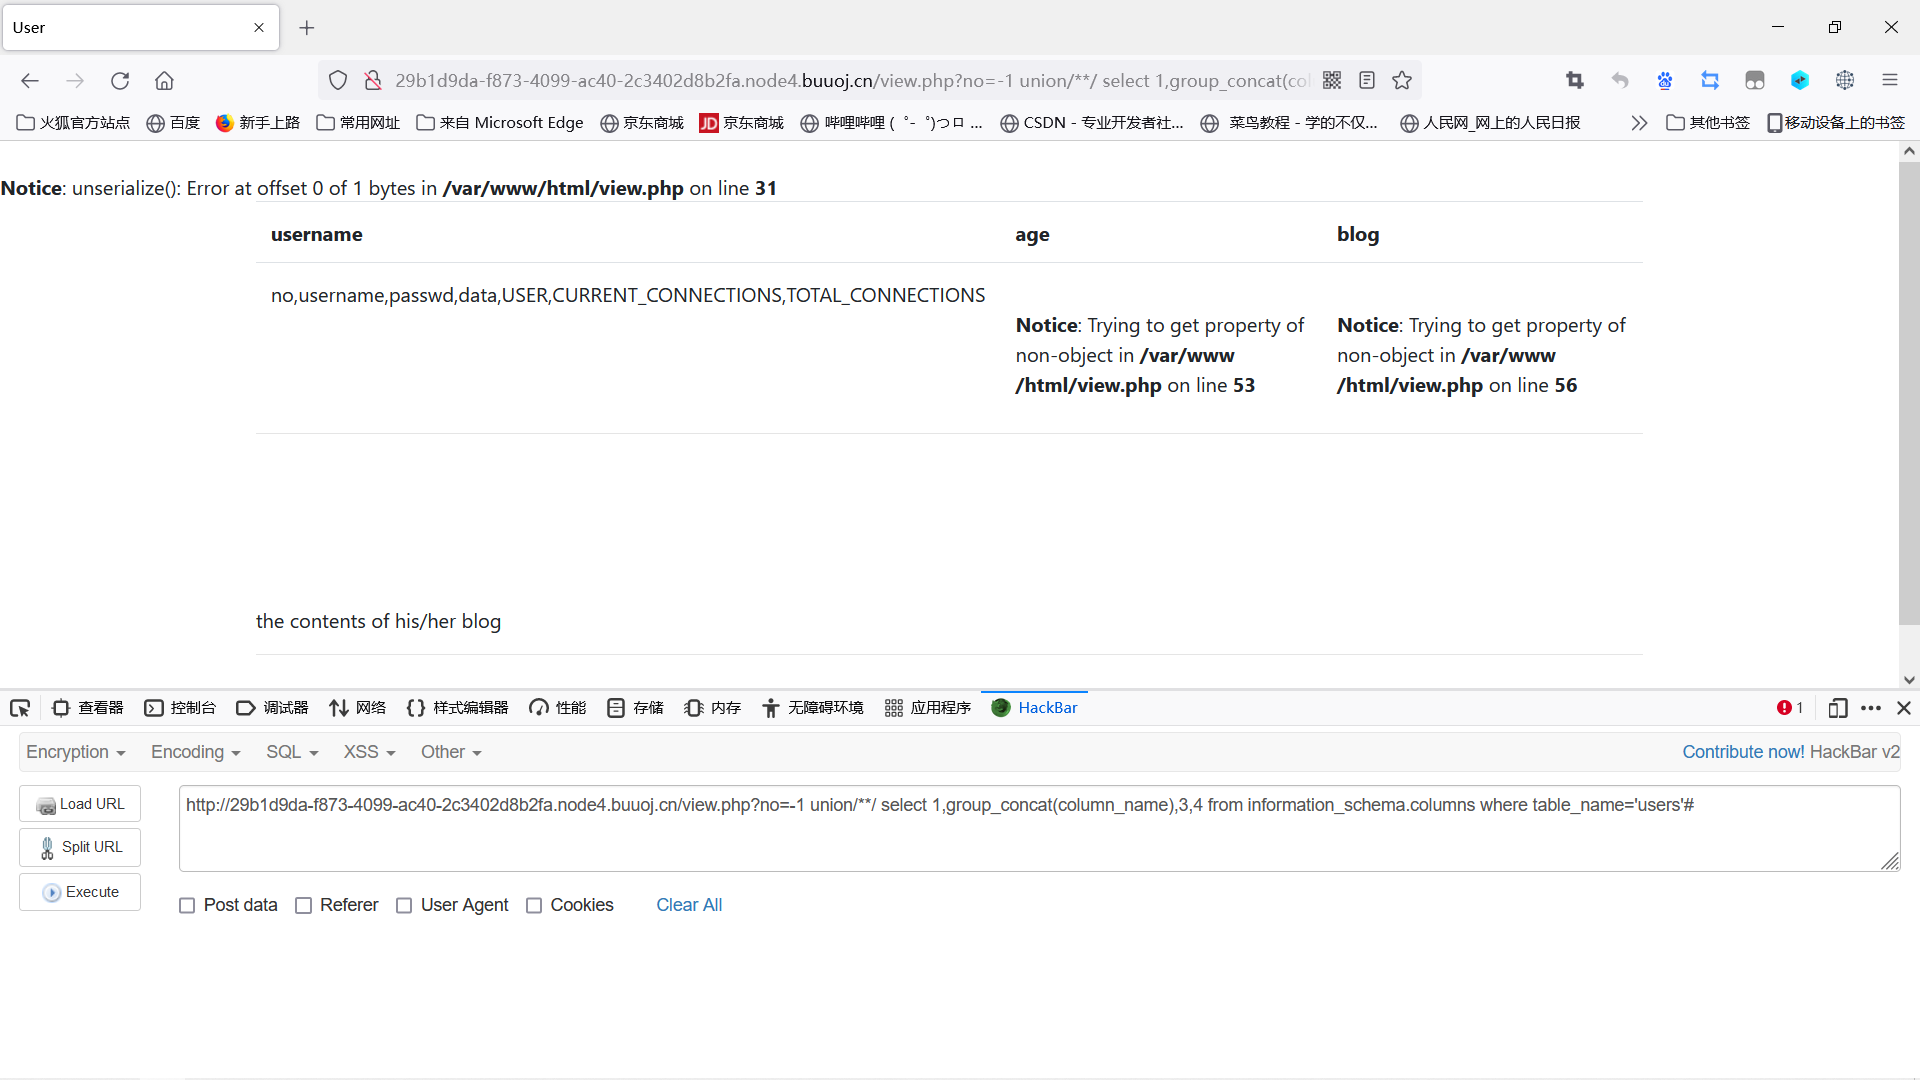Click the Clear All link
Screen dimensions: 1920x1080
(689, 905)
